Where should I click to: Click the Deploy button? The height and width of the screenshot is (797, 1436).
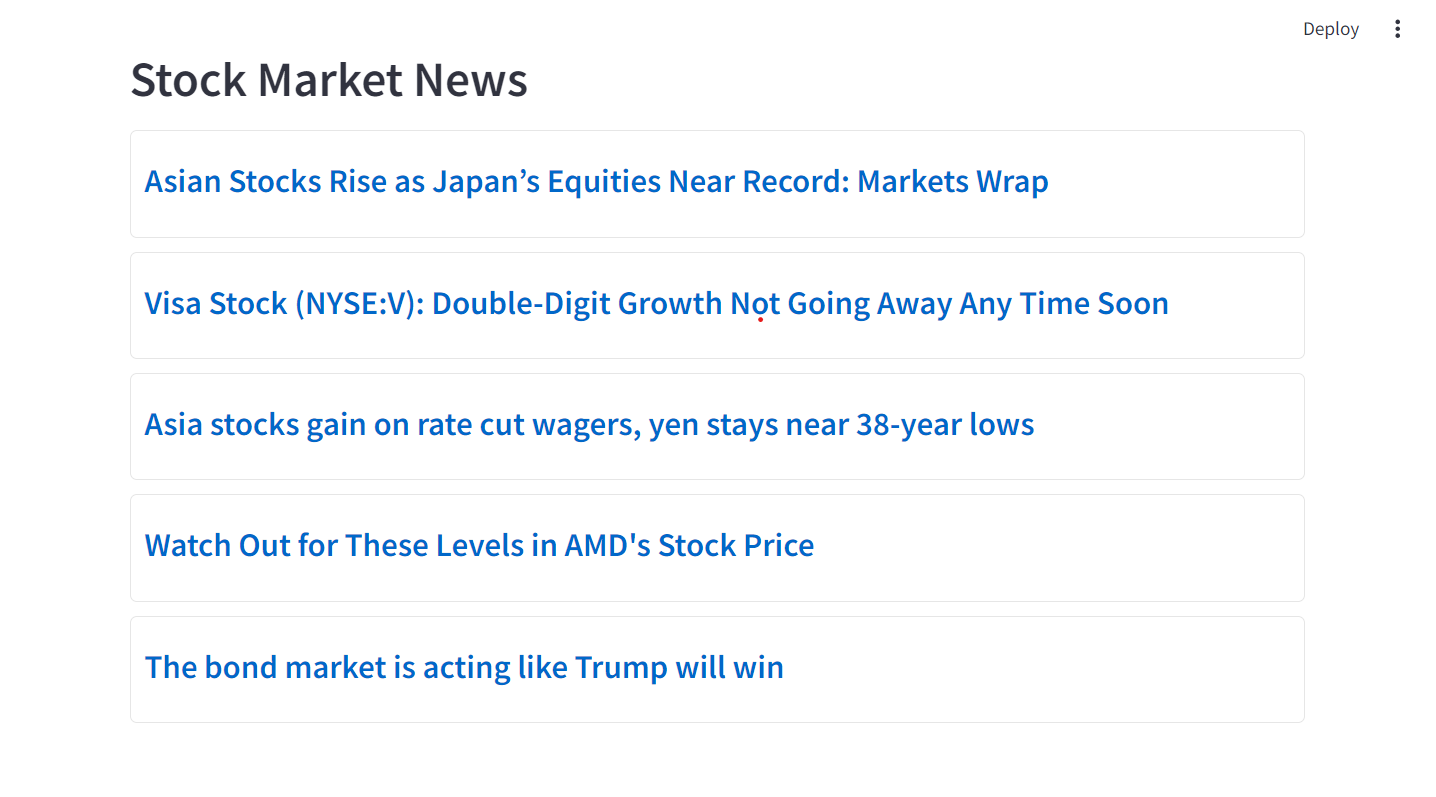pos(1330,29)
